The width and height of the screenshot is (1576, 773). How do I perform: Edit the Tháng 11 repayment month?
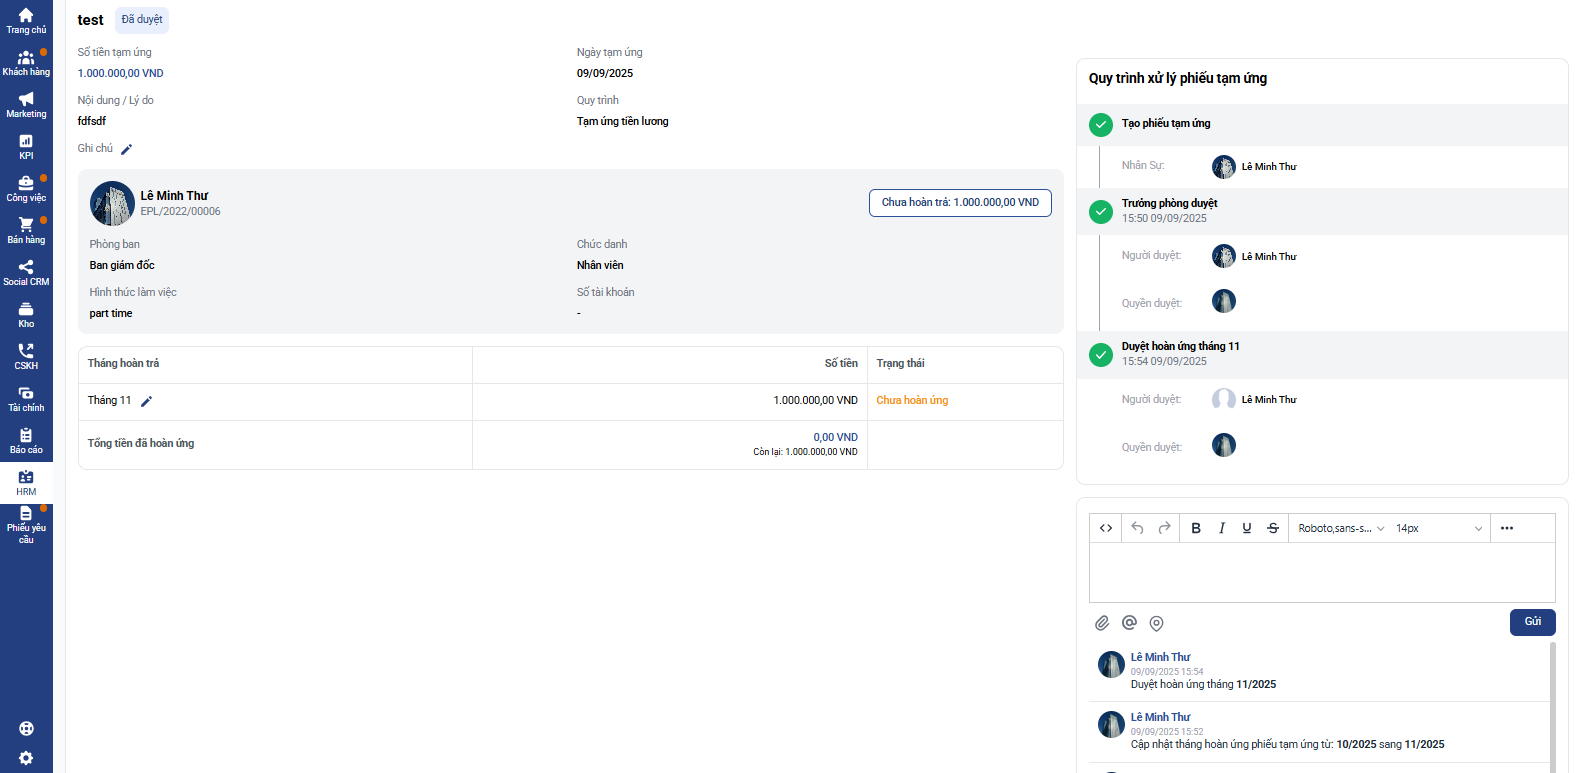point(146,401)
